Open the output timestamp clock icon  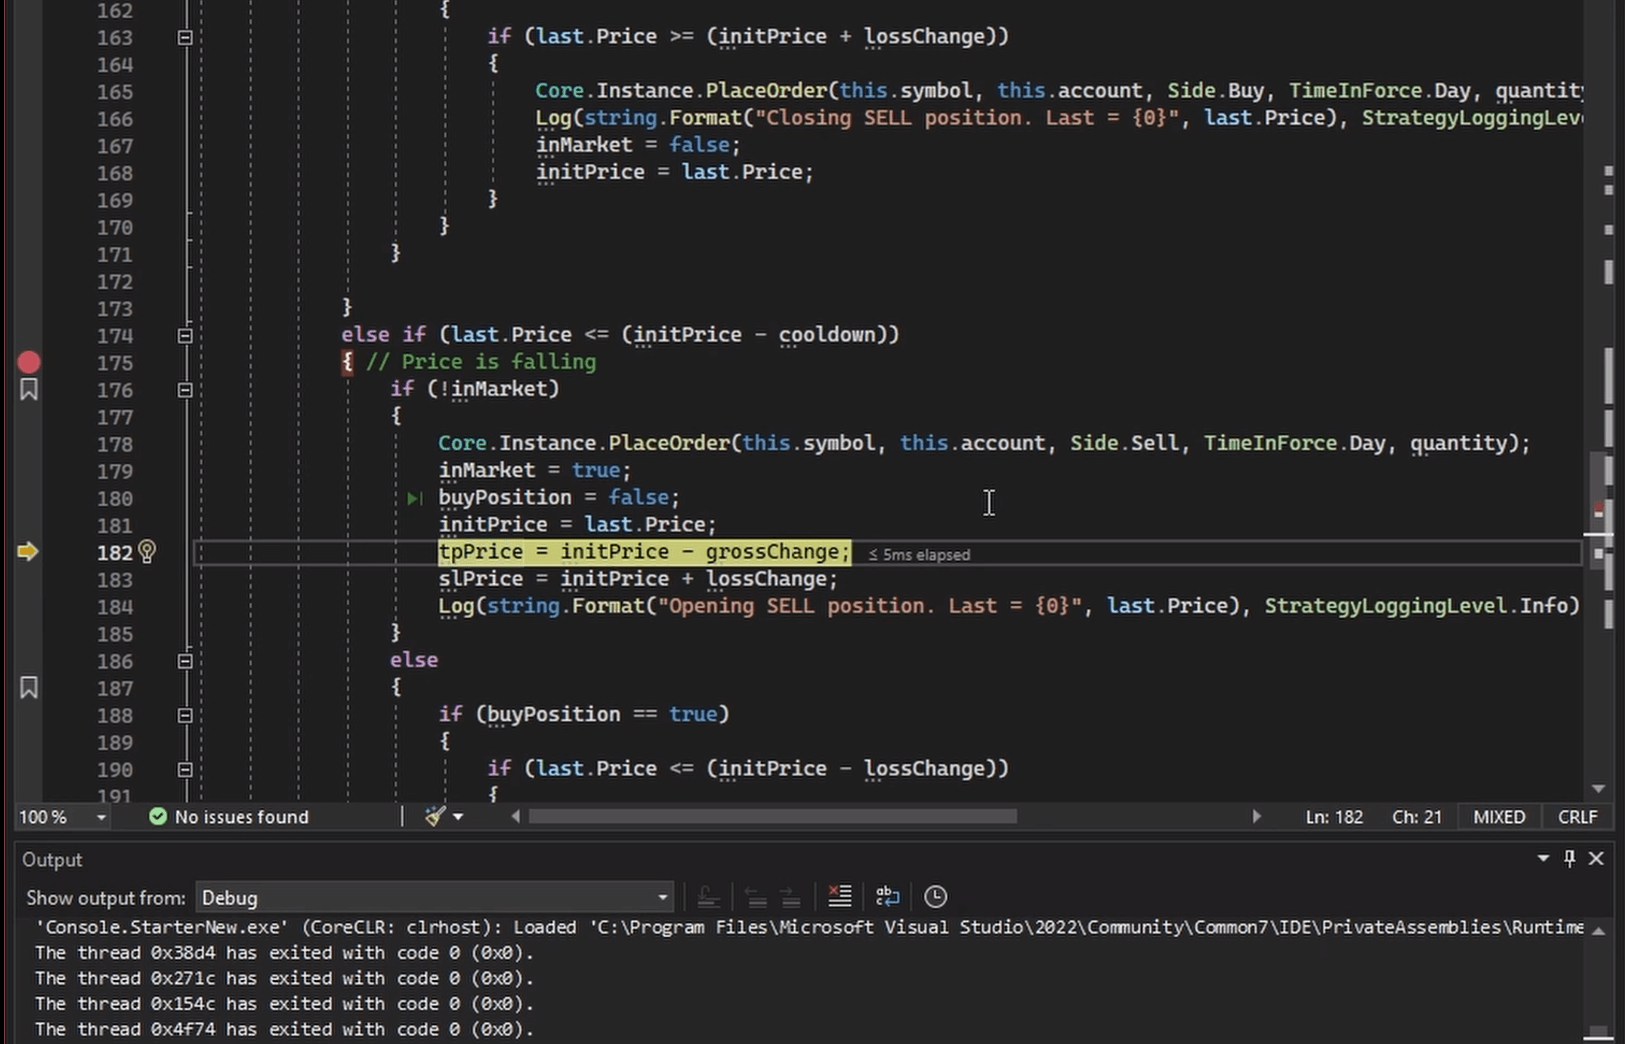coord(935,896)
